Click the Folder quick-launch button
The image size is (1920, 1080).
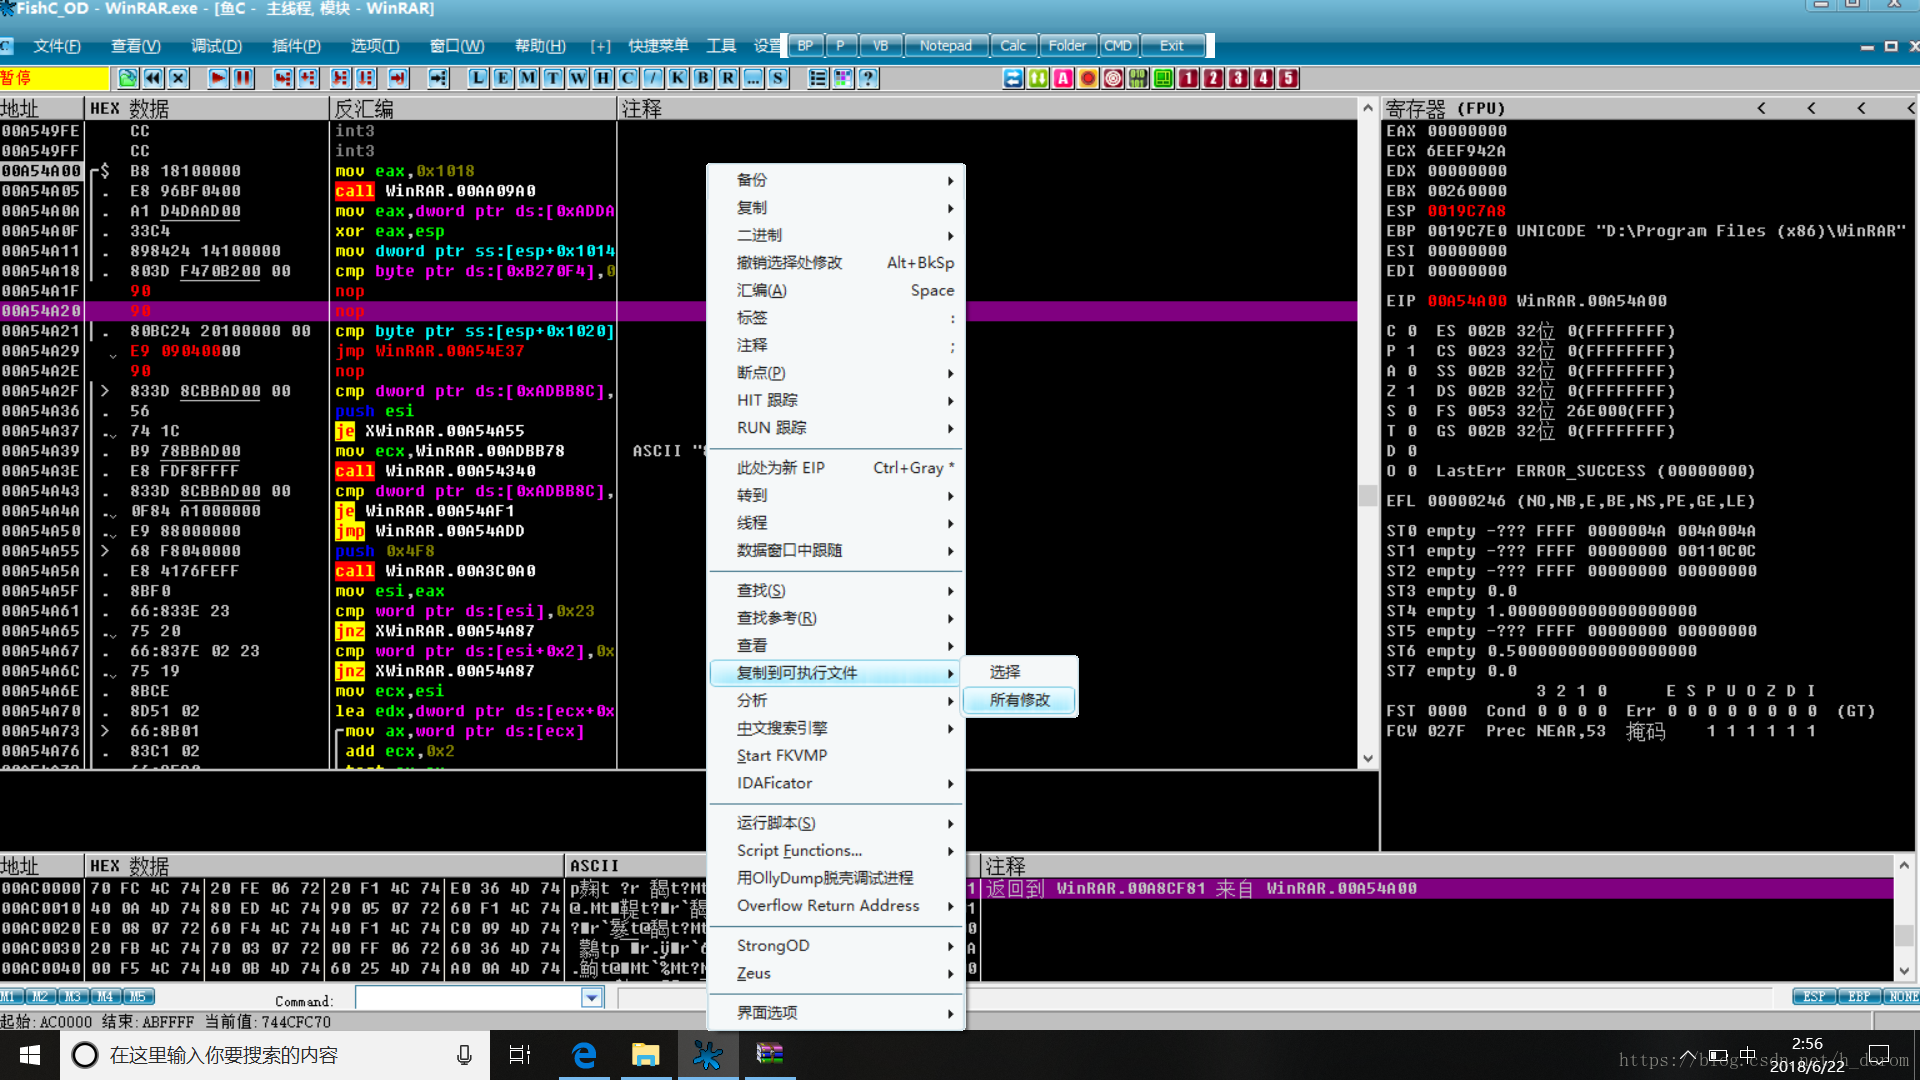(x=1067, y=46)
